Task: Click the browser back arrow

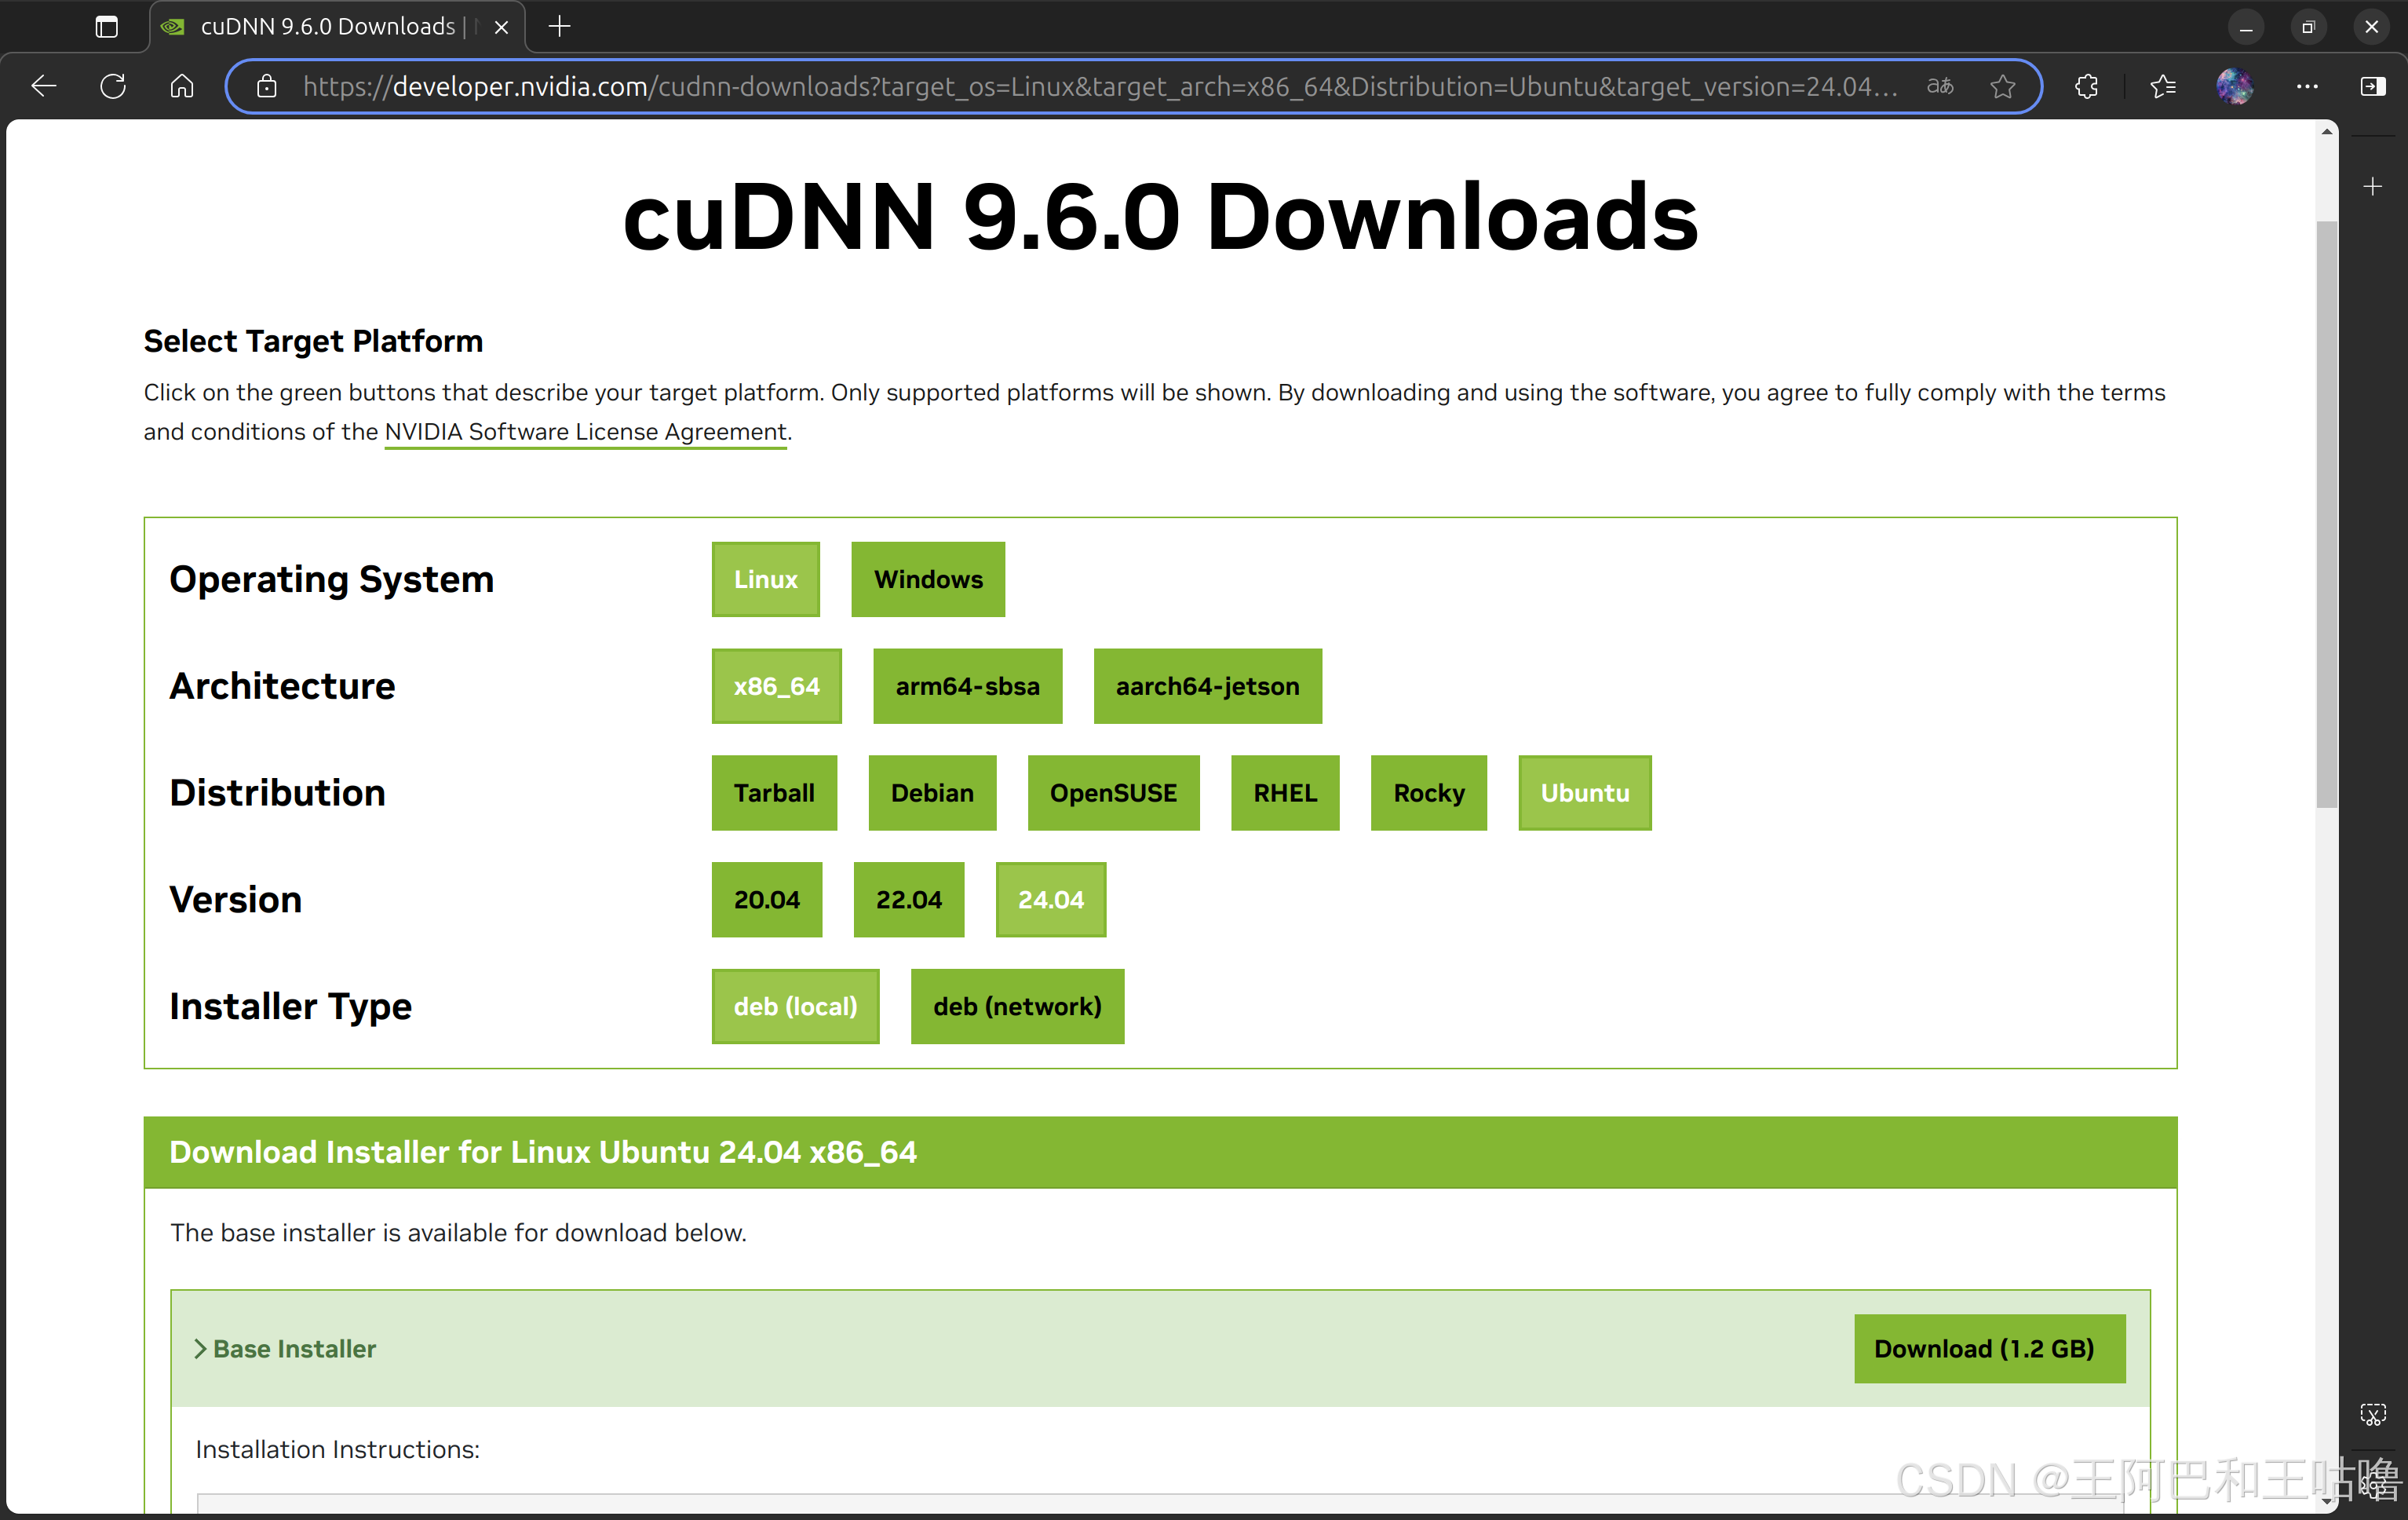Action: click(44, 87)
